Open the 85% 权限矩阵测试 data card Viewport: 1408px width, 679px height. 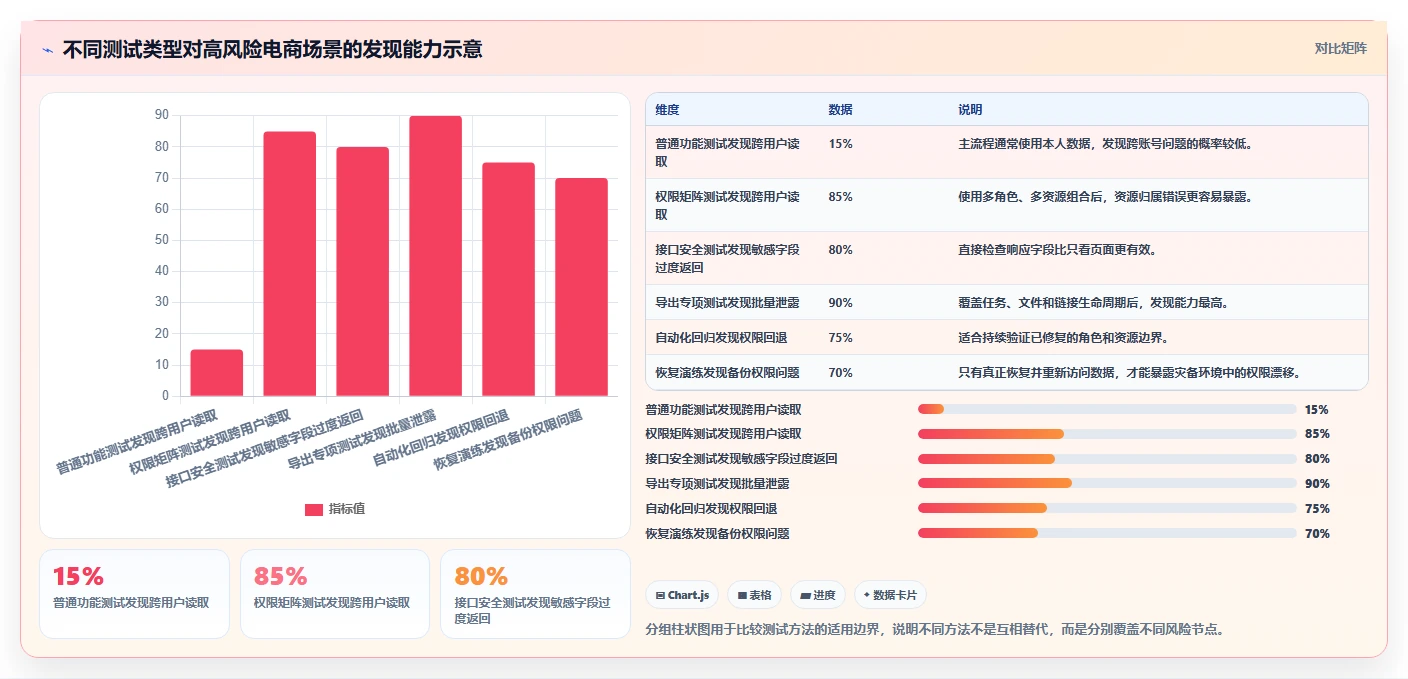[335, 594]
